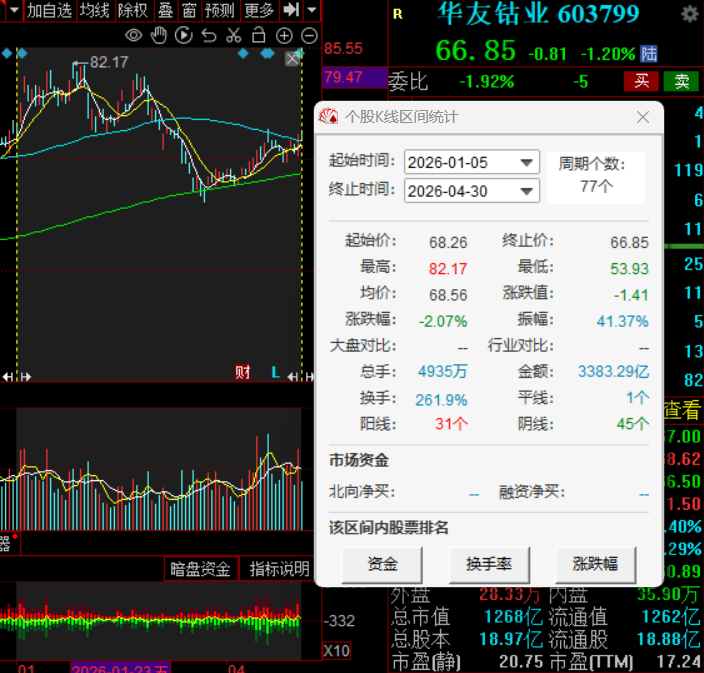Click the arrow-to-bar jump icon in the toolbar
The image size is (704, 673).
click(291, 10)
